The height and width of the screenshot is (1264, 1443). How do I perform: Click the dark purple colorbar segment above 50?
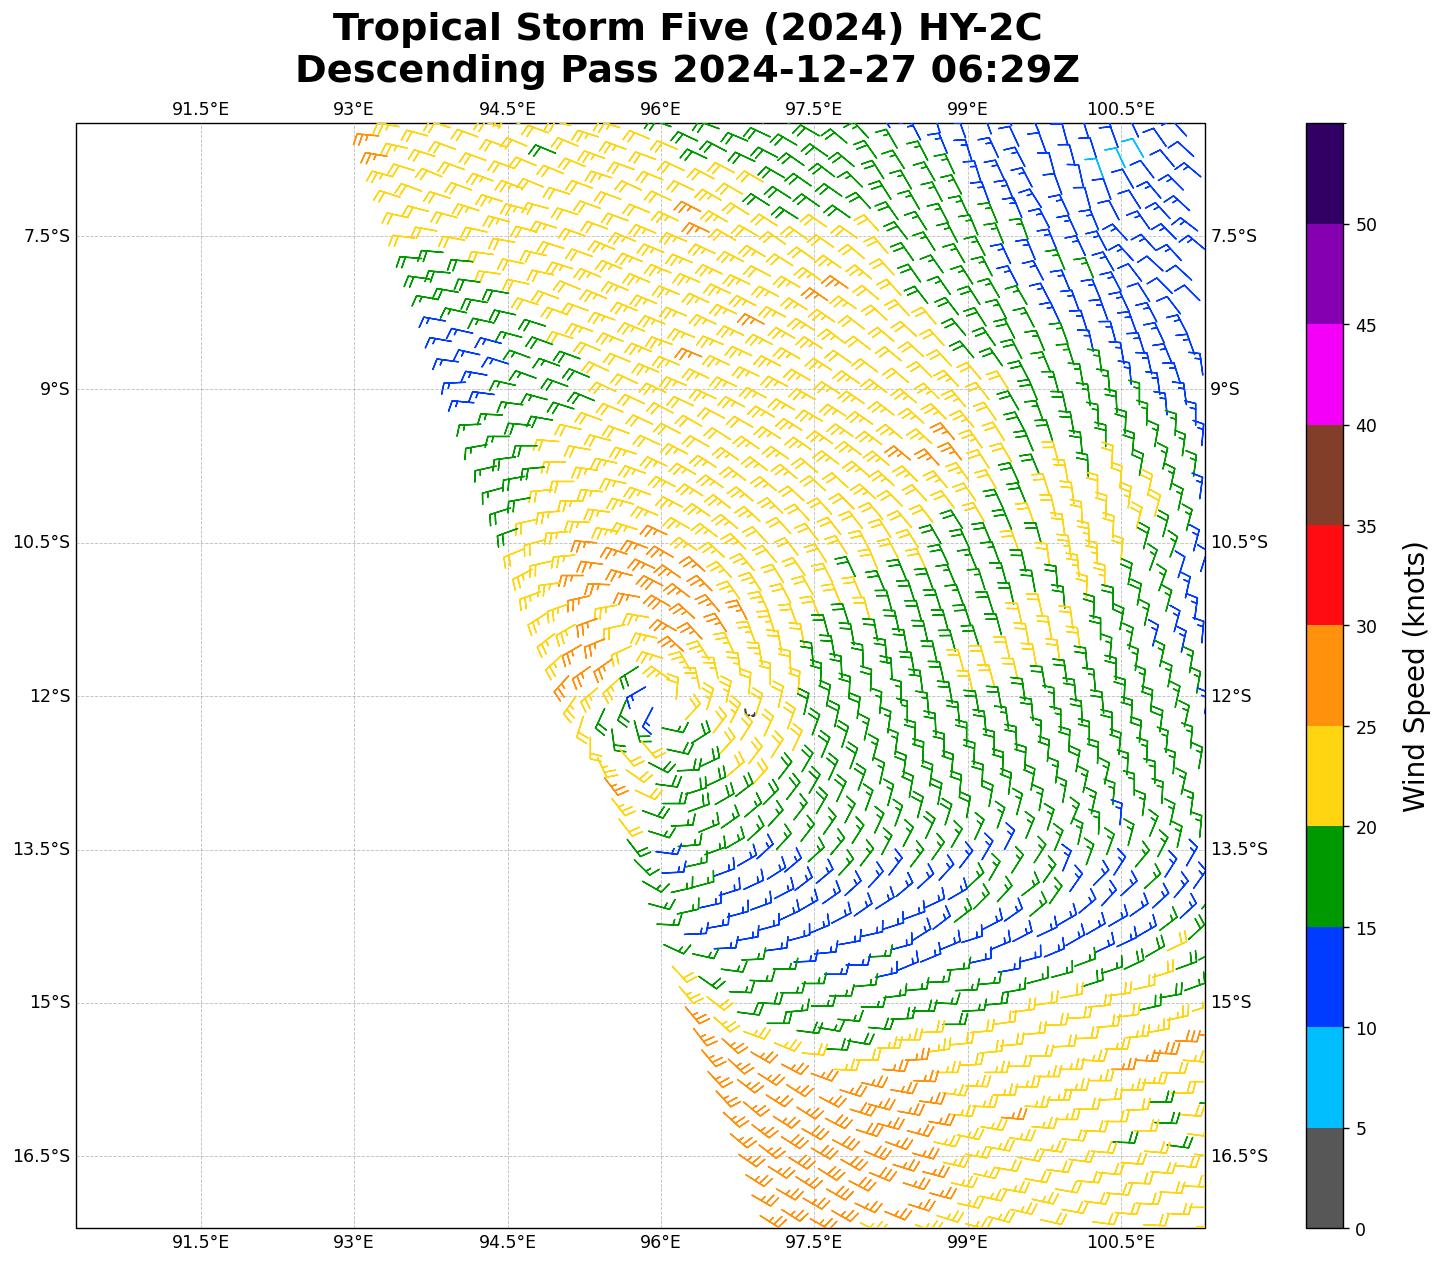pos(1325,173)
